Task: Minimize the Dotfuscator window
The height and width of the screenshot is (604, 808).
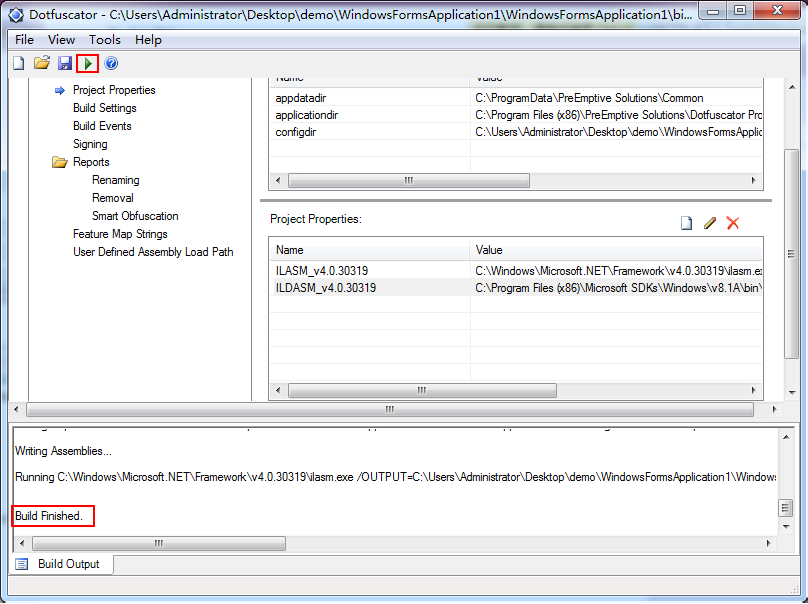Action: pyautogui.click(x=713, y=10)
